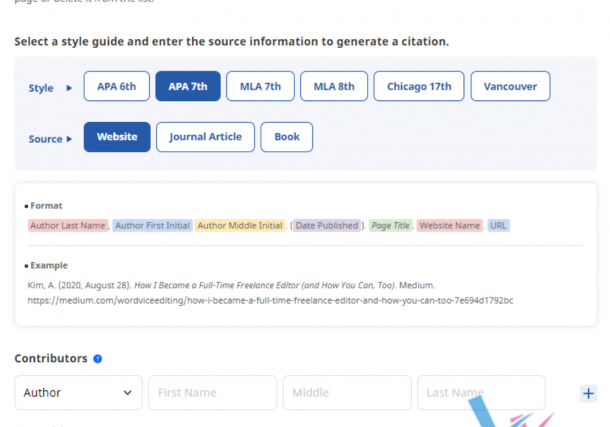Click the plus icon to add contributor
The height and width of the screenshot is (427, 610).
click(588, 393)
